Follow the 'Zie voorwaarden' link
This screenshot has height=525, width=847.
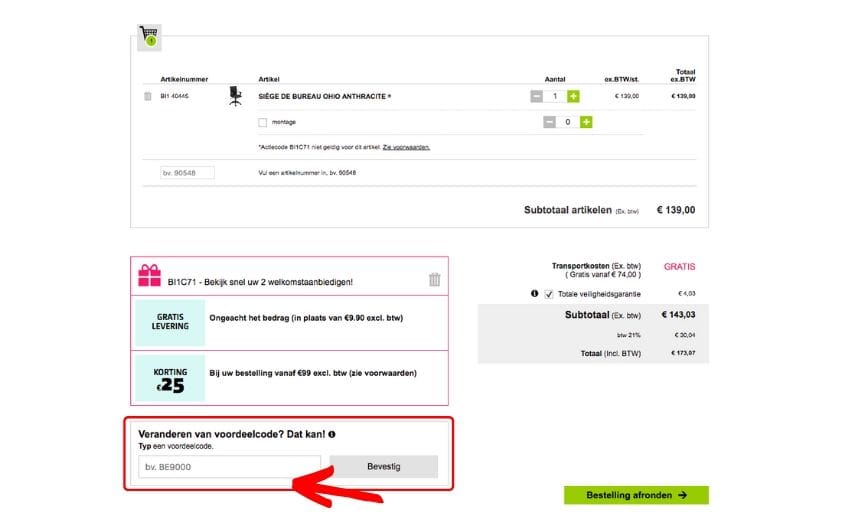pyautogui.click(x=406, y=147)
